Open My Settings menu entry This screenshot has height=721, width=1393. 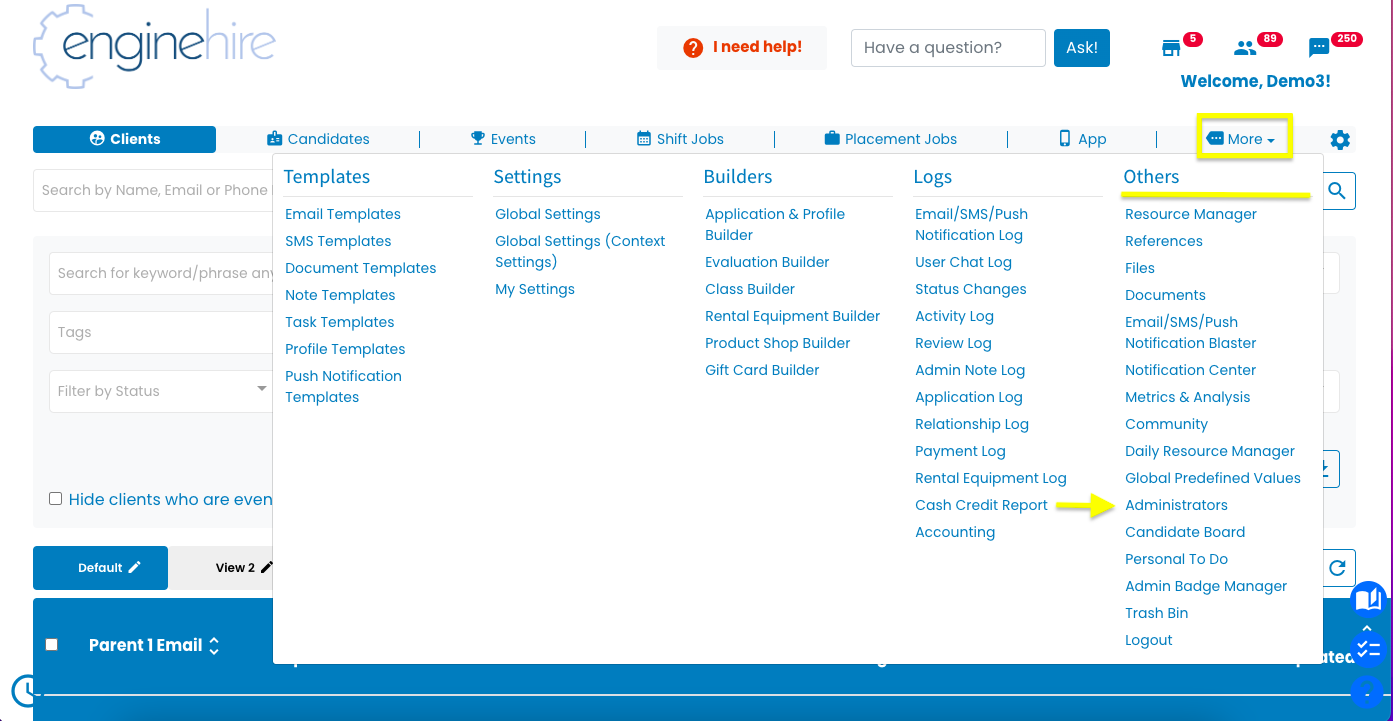pos(535,289)
